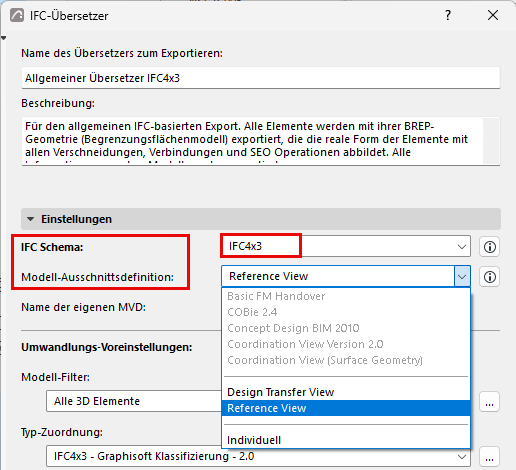Viewport: 516px width, 470px height.
Task: Click the Alle 3D Elemente filter field
Action: (x=134, y=401)
